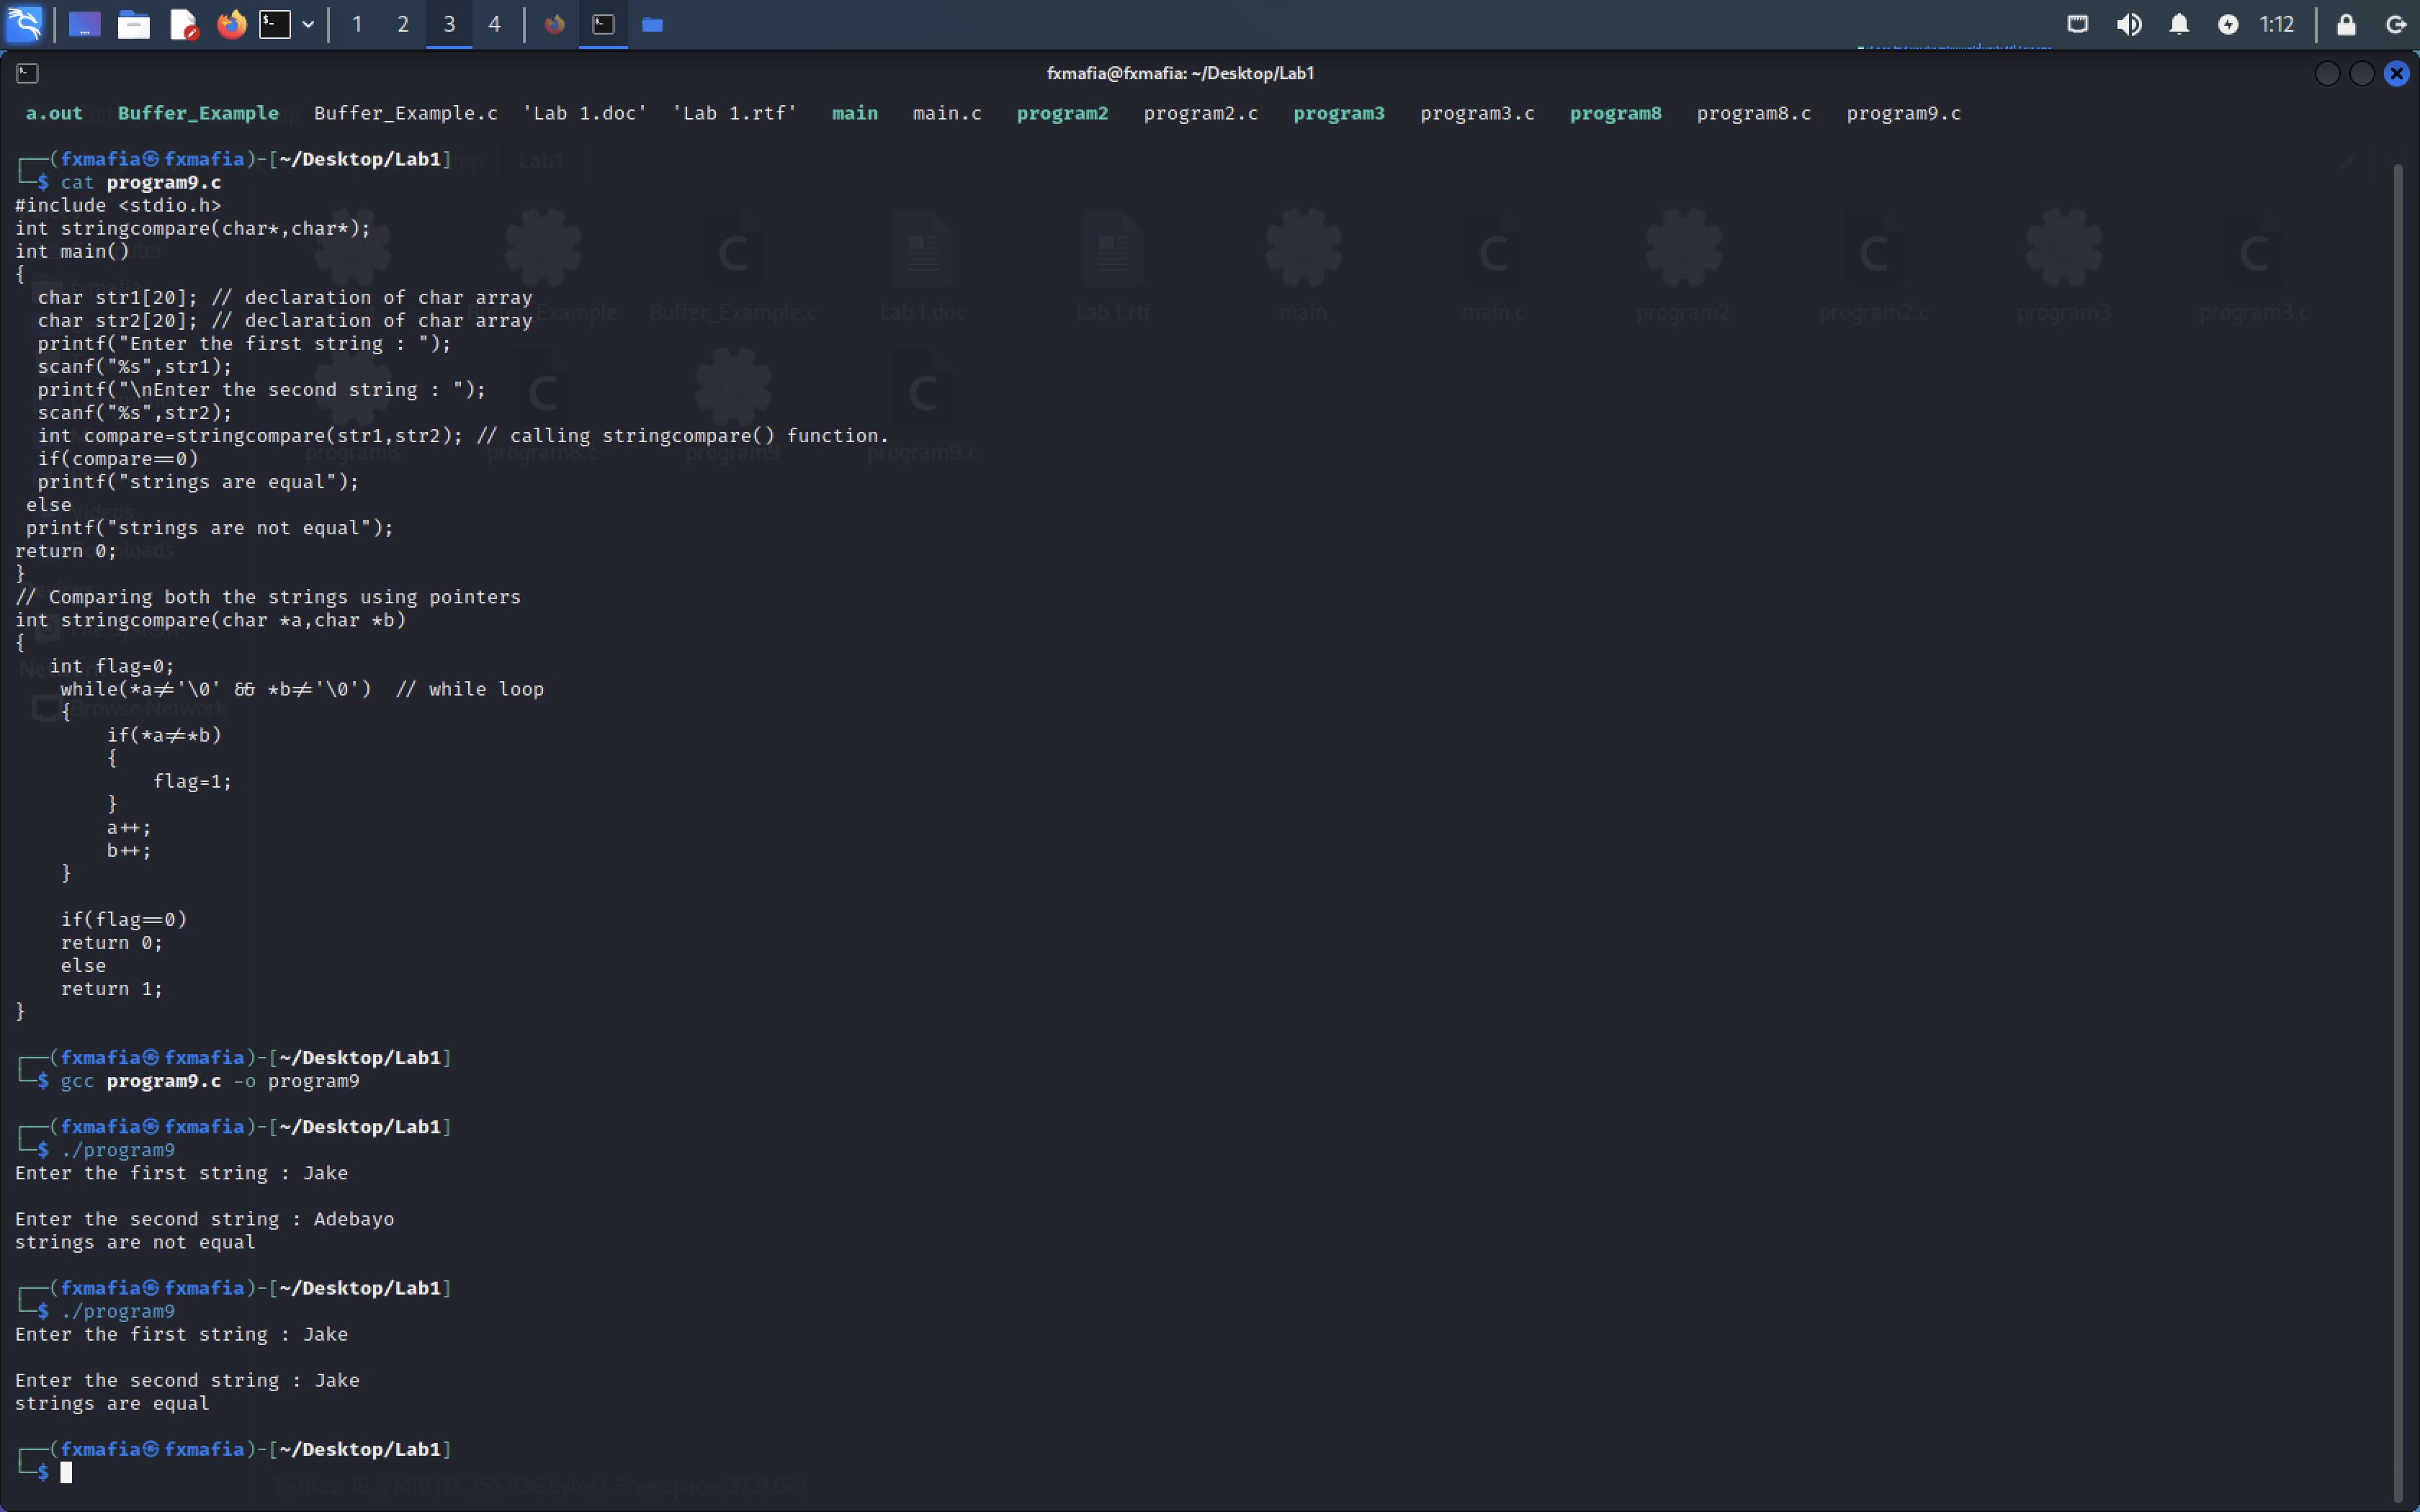The width and height of the screenshot is (2420, 1512).
Task: Click the 'int flag=0;' code line
Action: [112, 666]
